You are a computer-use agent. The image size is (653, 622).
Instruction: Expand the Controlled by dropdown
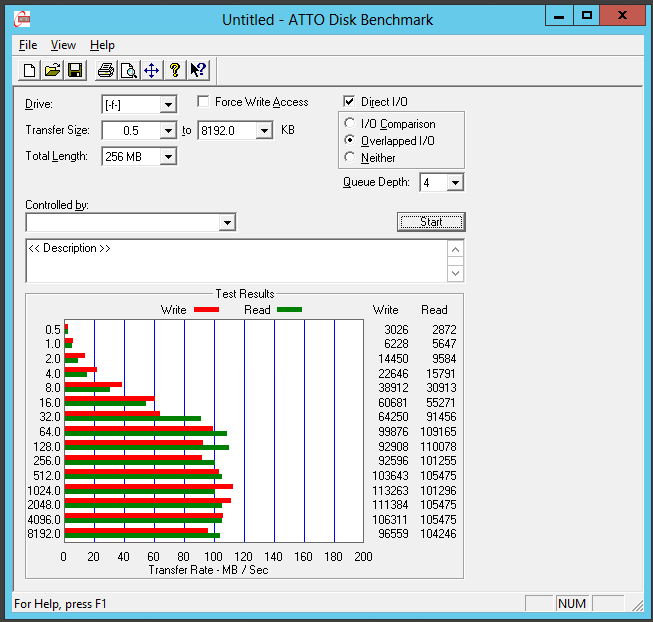pyautogui.click(x=227, y=222)
